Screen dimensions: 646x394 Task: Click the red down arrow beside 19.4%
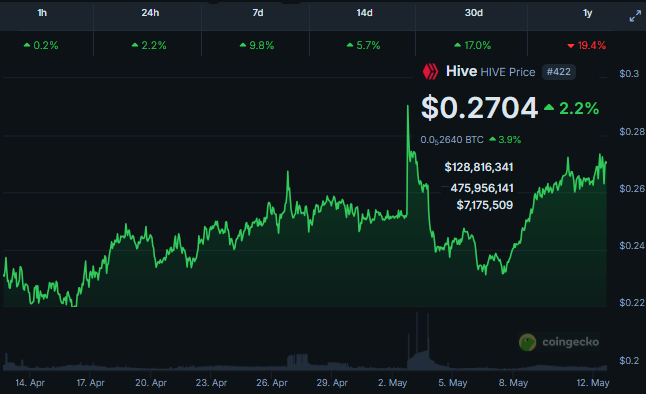click(571, 46)
